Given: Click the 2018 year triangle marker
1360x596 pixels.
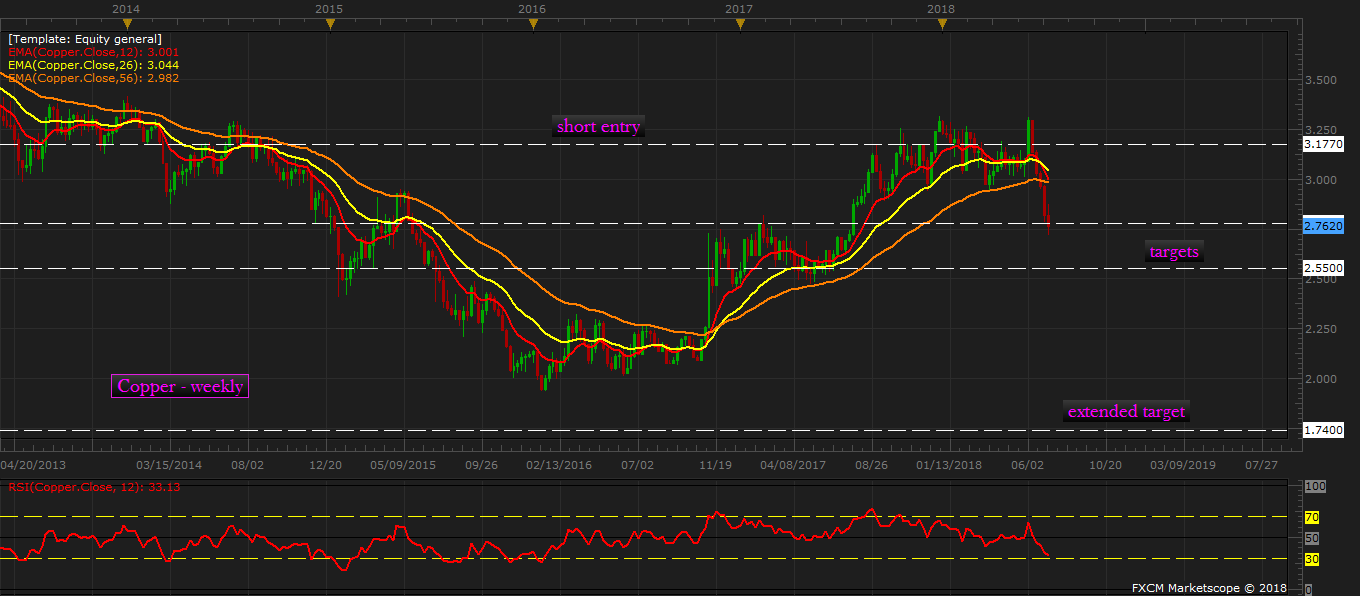Looking at the screenshot, I should [942, 24].
